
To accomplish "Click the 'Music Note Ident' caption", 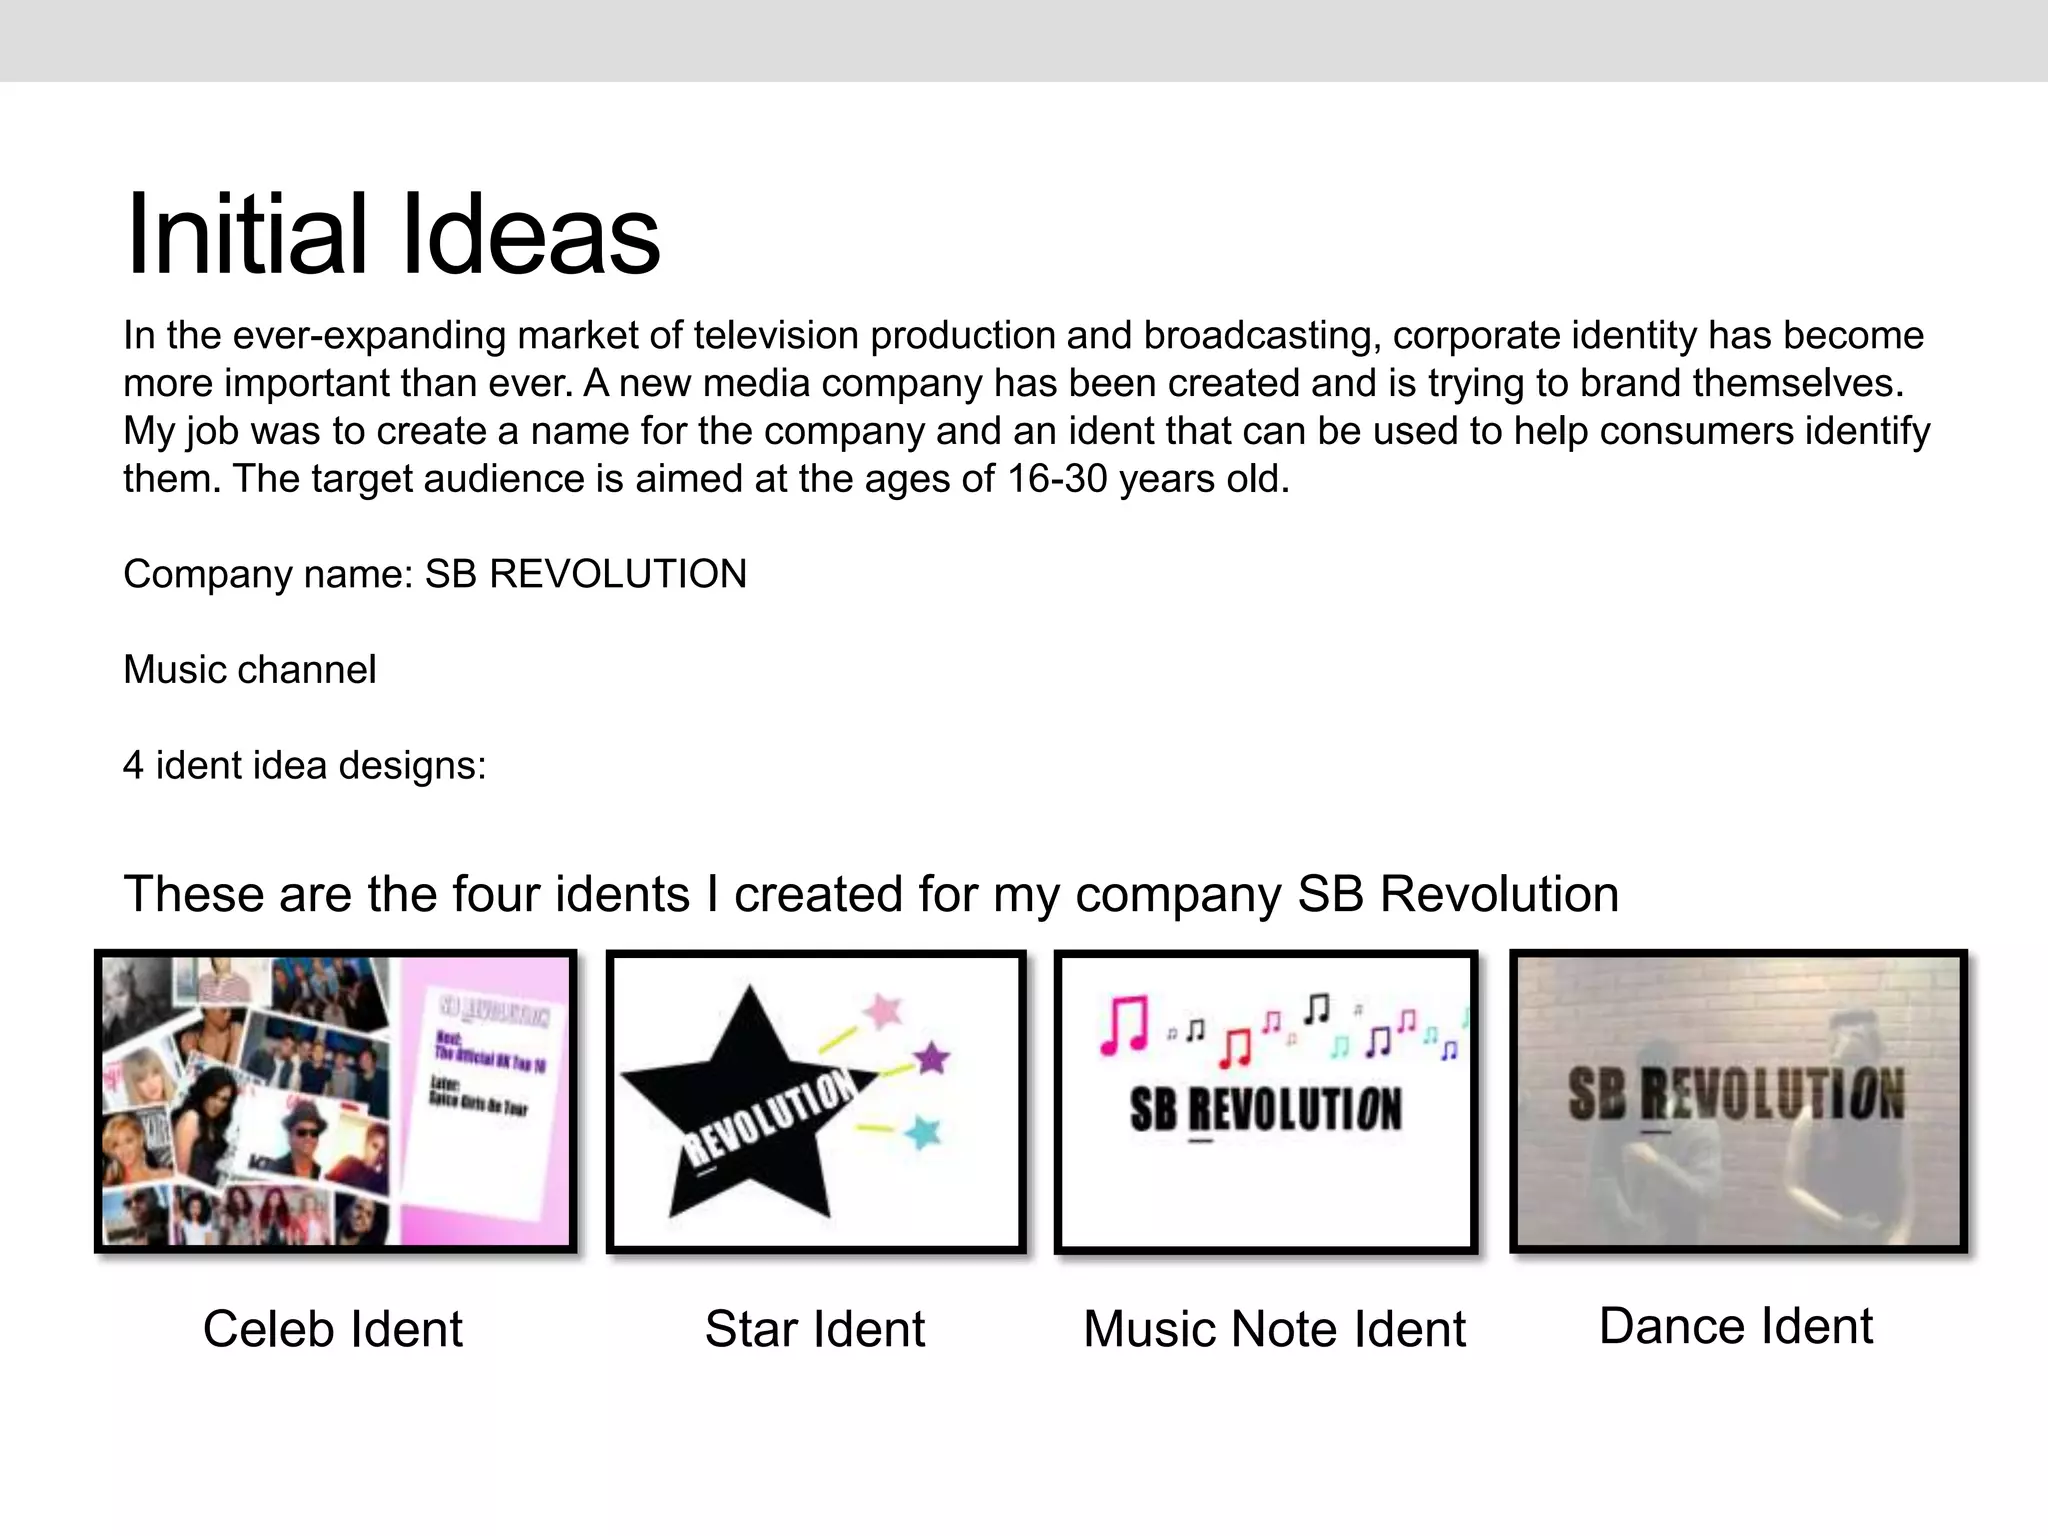I will [x=1274, y=1329].
